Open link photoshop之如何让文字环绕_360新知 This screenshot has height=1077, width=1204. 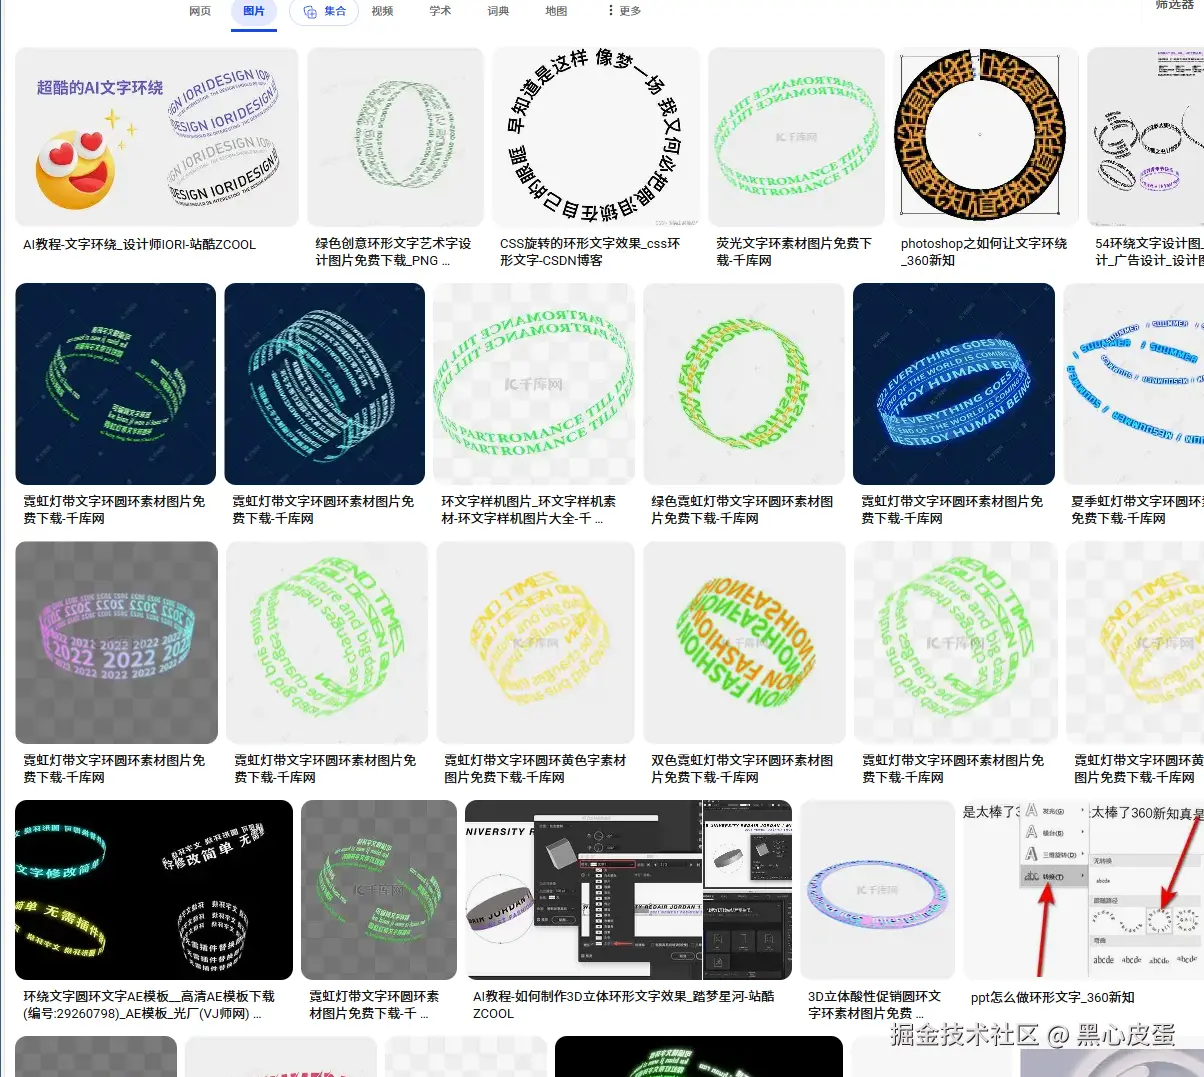(x=984, y=252)
